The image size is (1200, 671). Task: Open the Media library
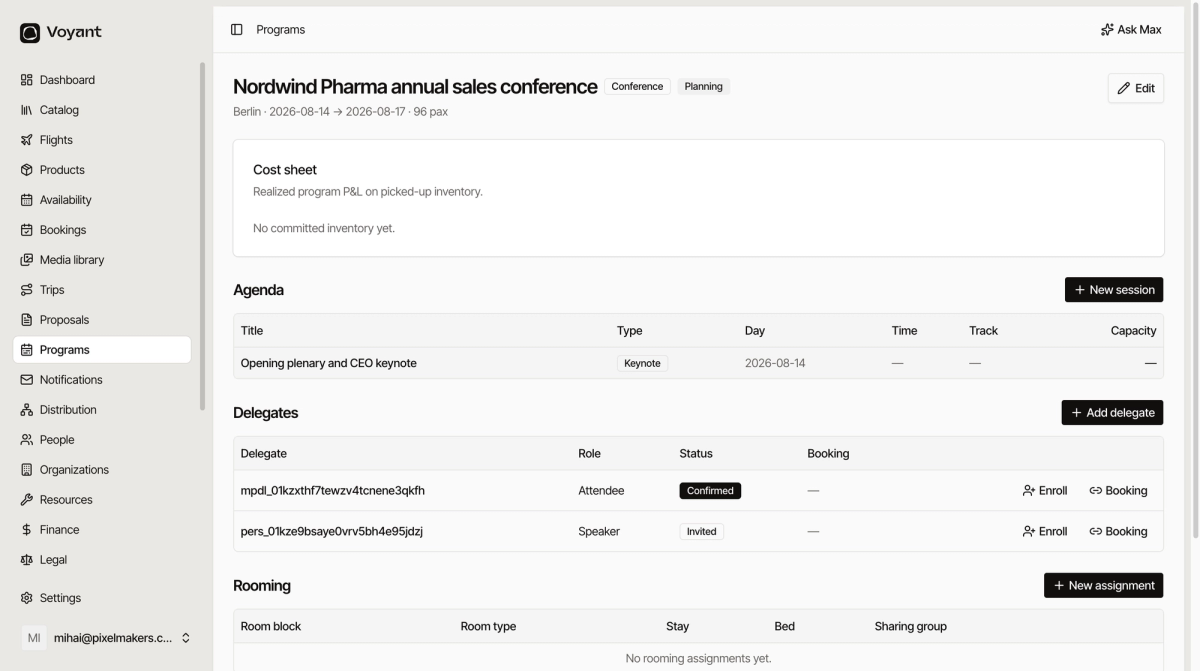tap(102, 260)
